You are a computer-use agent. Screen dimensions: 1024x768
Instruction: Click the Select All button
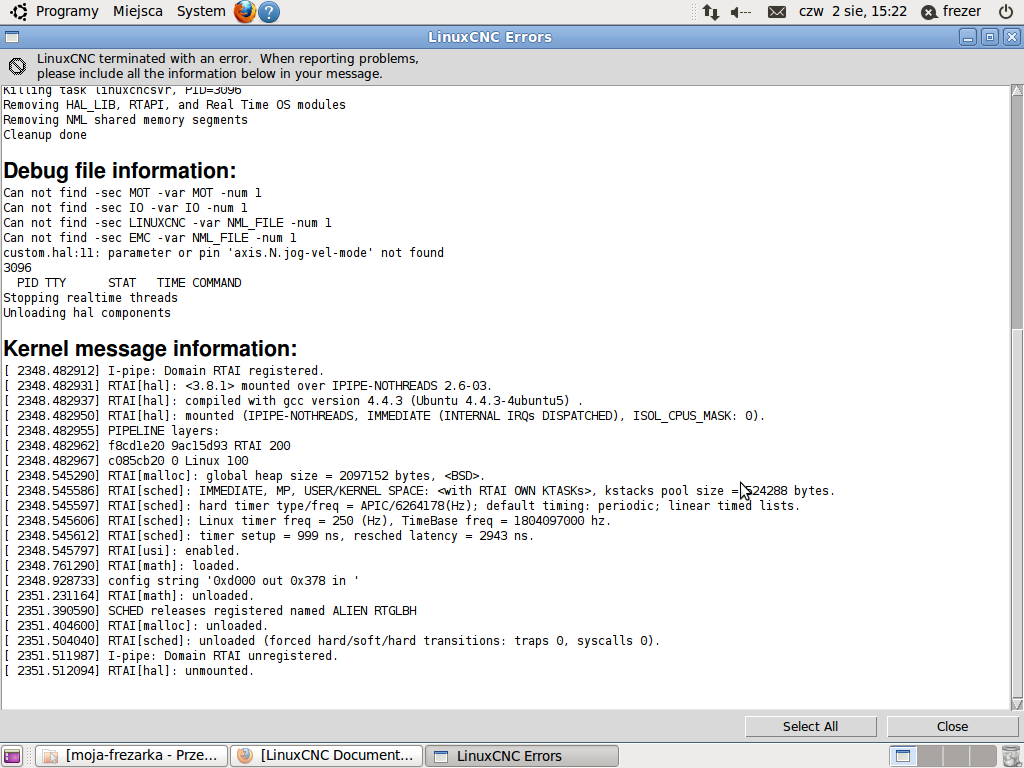810,726
